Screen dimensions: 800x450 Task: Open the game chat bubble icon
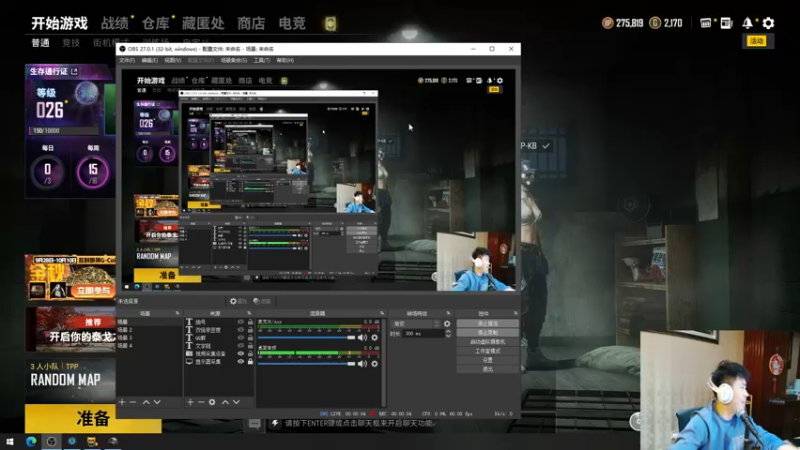254,423
